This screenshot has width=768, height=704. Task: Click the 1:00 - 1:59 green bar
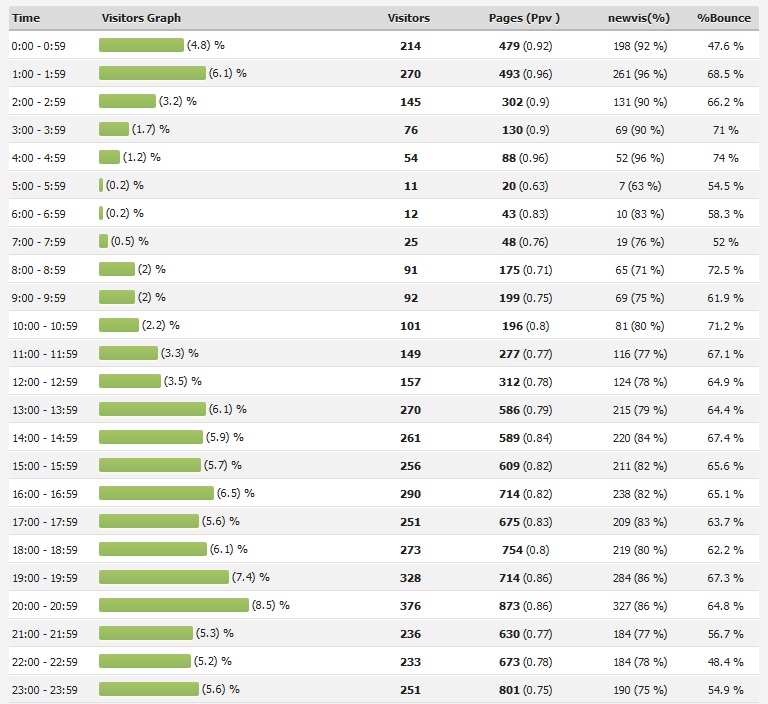tap(152, 73)
